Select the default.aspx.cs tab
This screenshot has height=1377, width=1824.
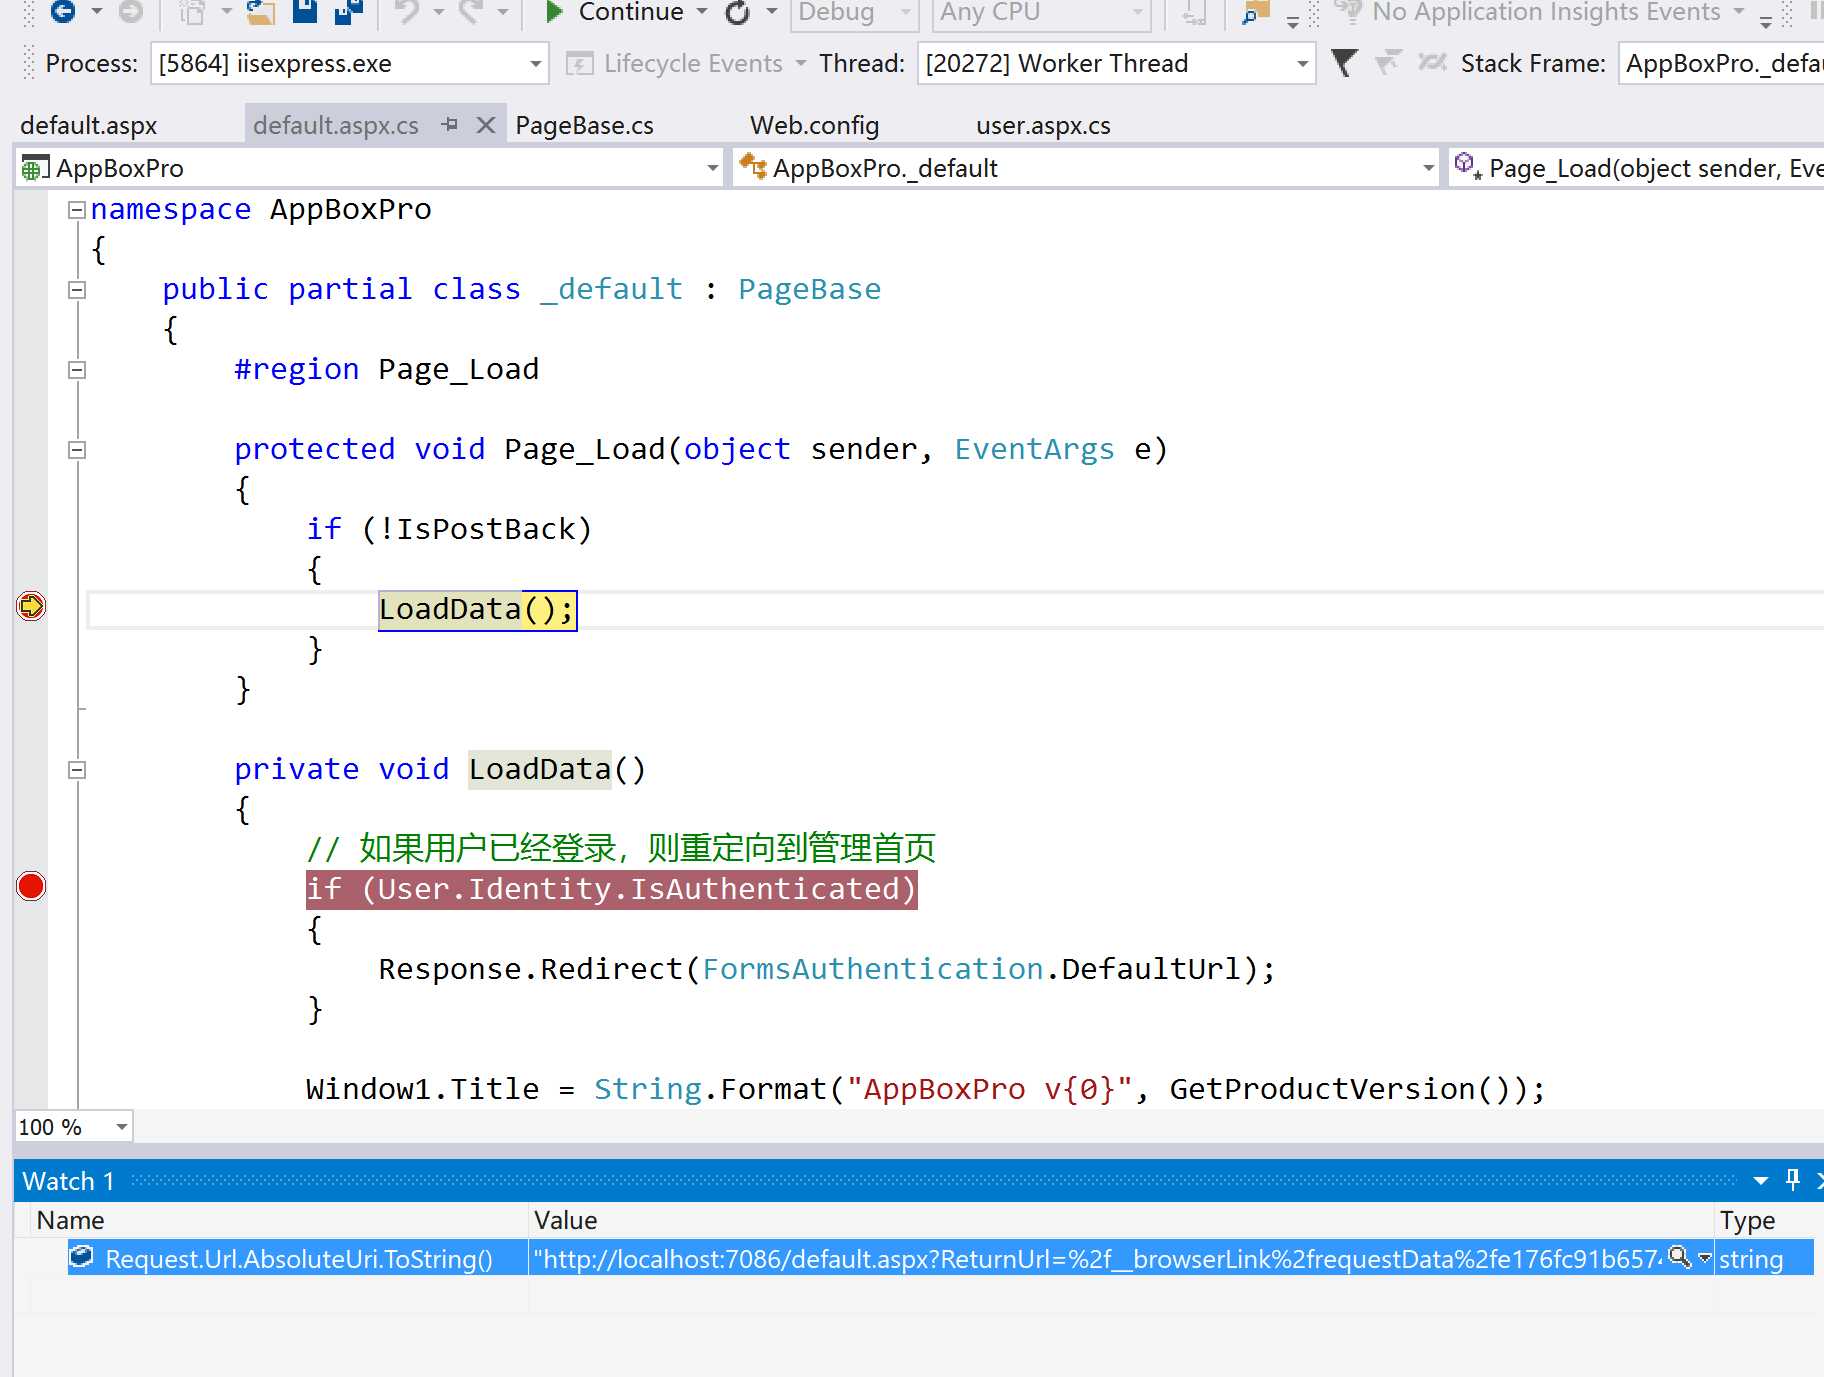[x=336, y=125]
